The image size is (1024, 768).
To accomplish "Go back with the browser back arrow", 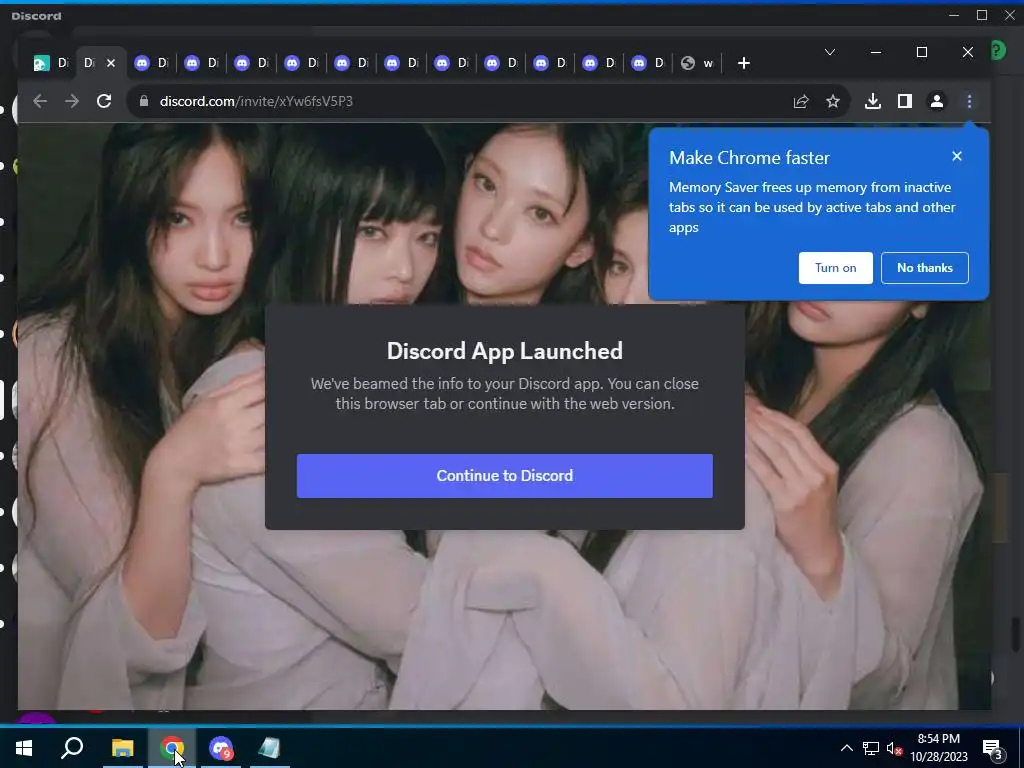I will point(40,101).
